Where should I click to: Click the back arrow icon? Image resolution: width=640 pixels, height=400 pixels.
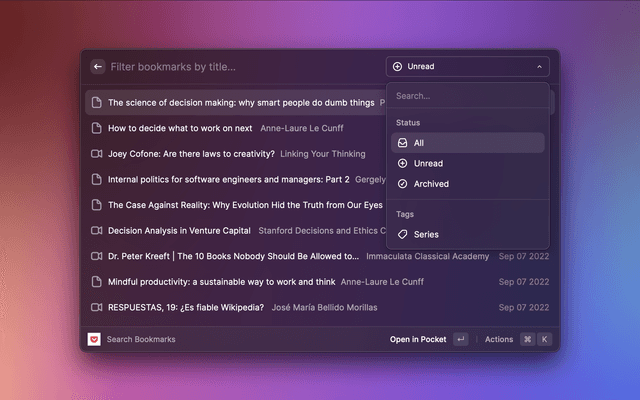[98, 67]
